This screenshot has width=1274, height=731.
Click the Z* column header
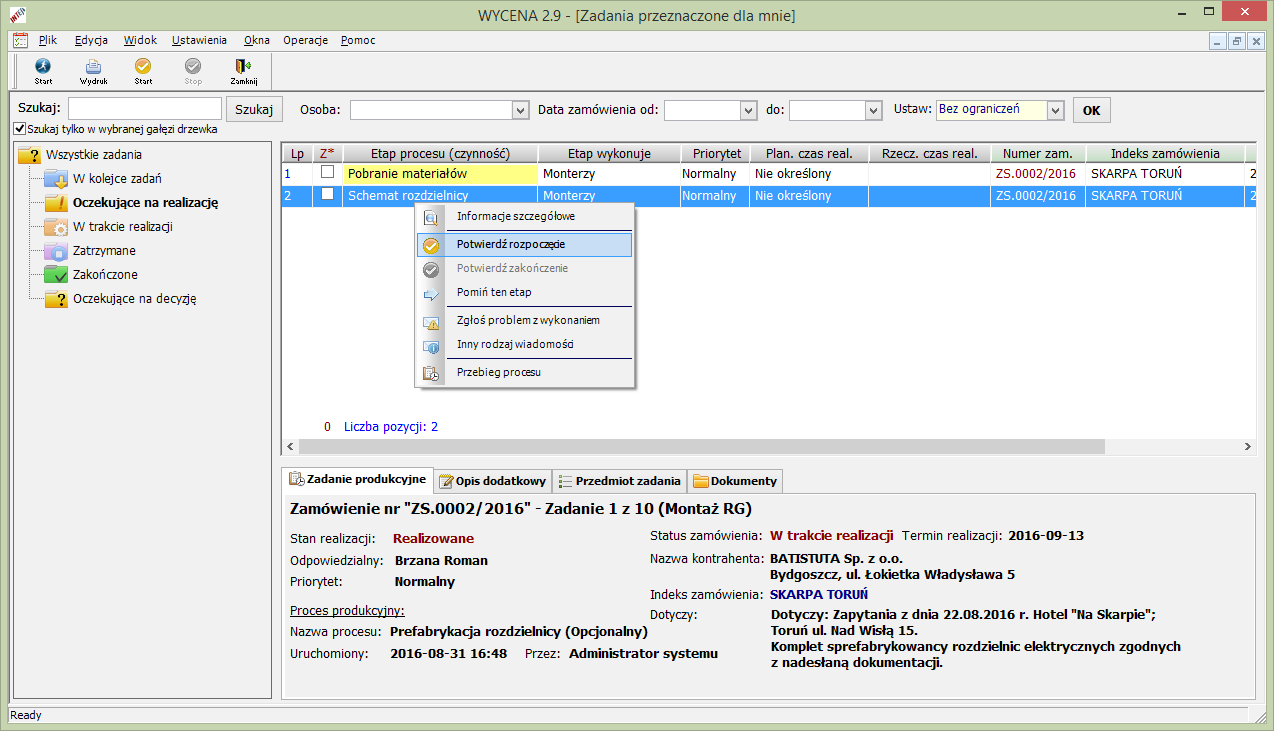[x=327, y=153]
